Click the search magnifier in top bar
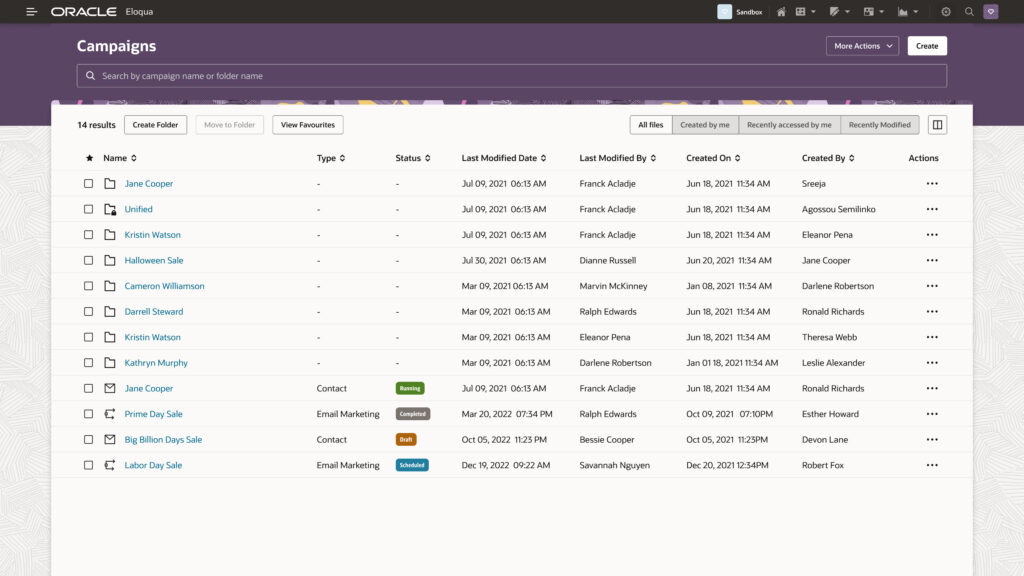The image size is (1024, 576). coord(969,12)
